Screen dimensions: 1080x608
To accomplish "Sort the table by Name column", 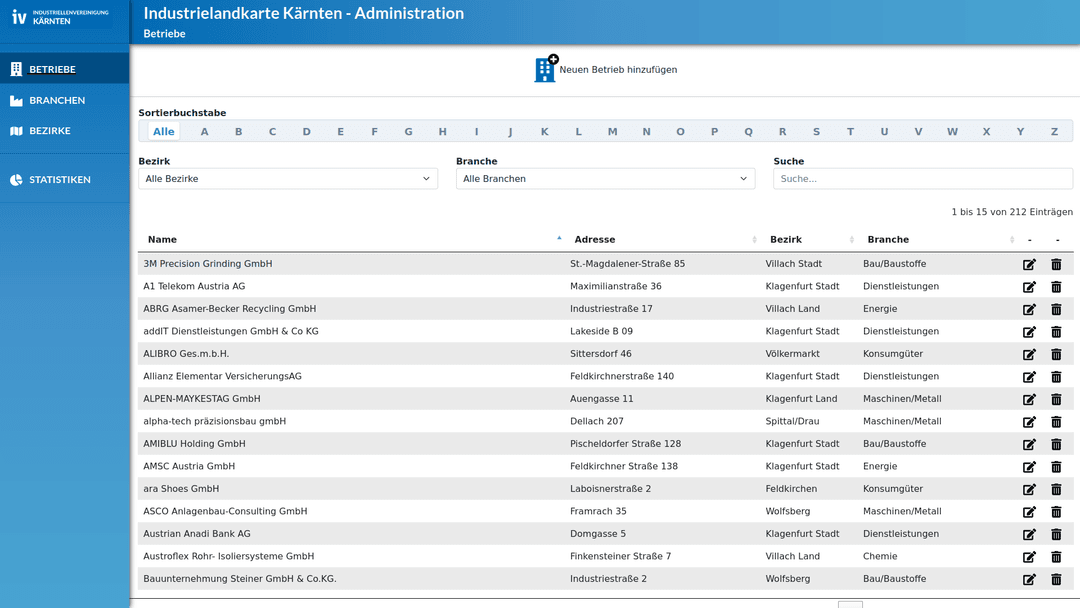I will tap(353, 240).
